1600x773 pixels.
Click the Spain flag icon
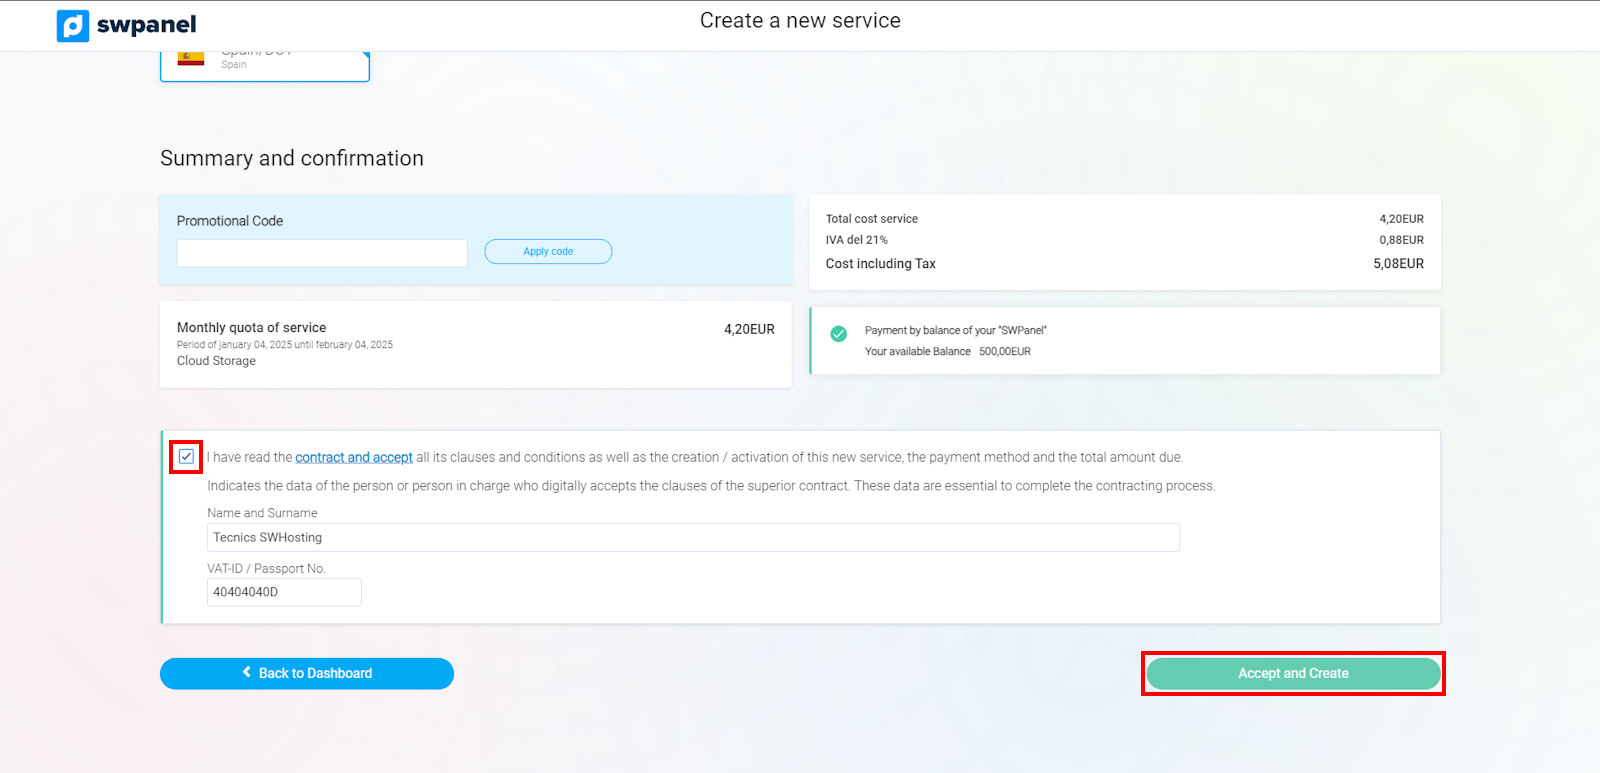[x=190, y=58]
